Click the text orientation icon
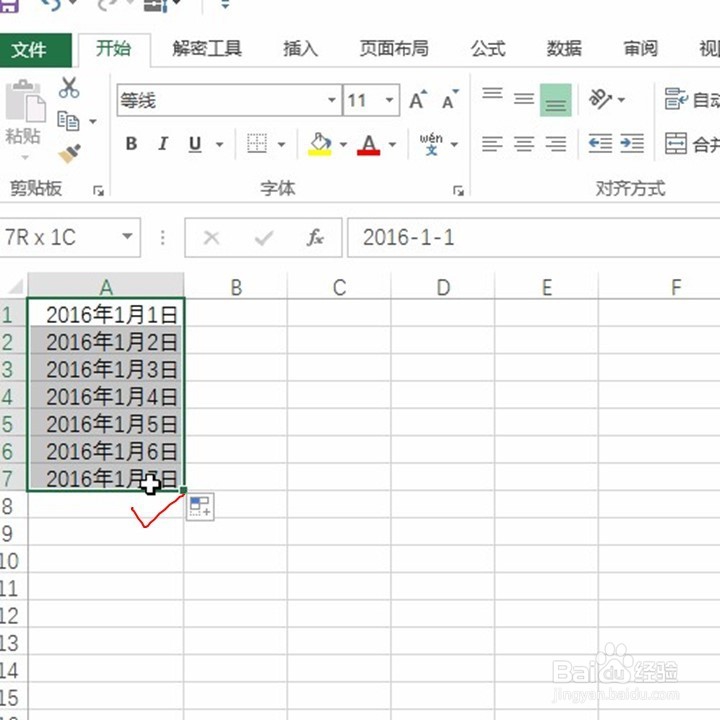Screen dimensions: 720x720 point(600,99)
